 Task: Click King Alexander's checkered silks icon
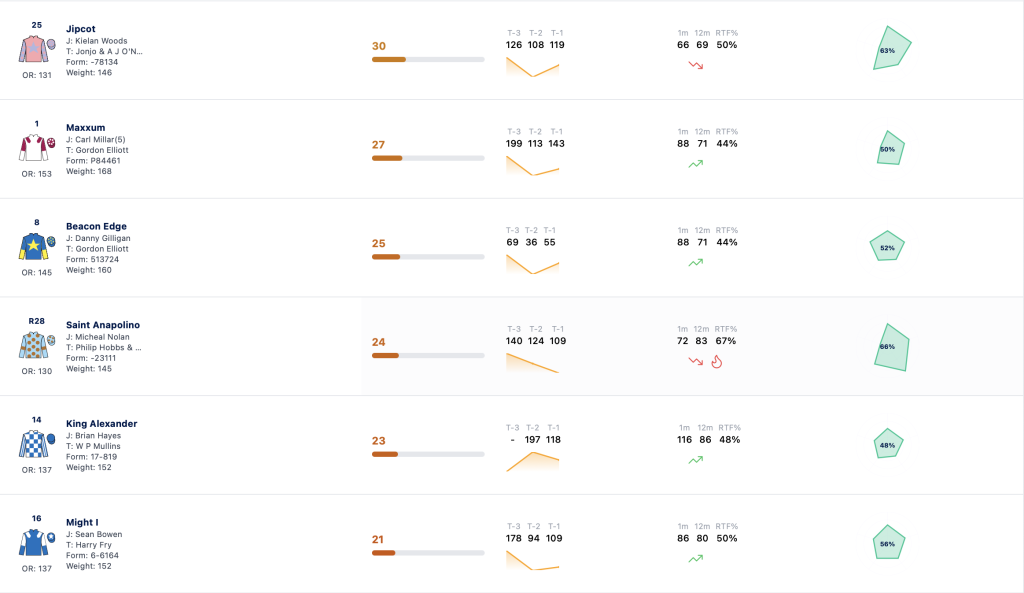[x=37, y=443]
